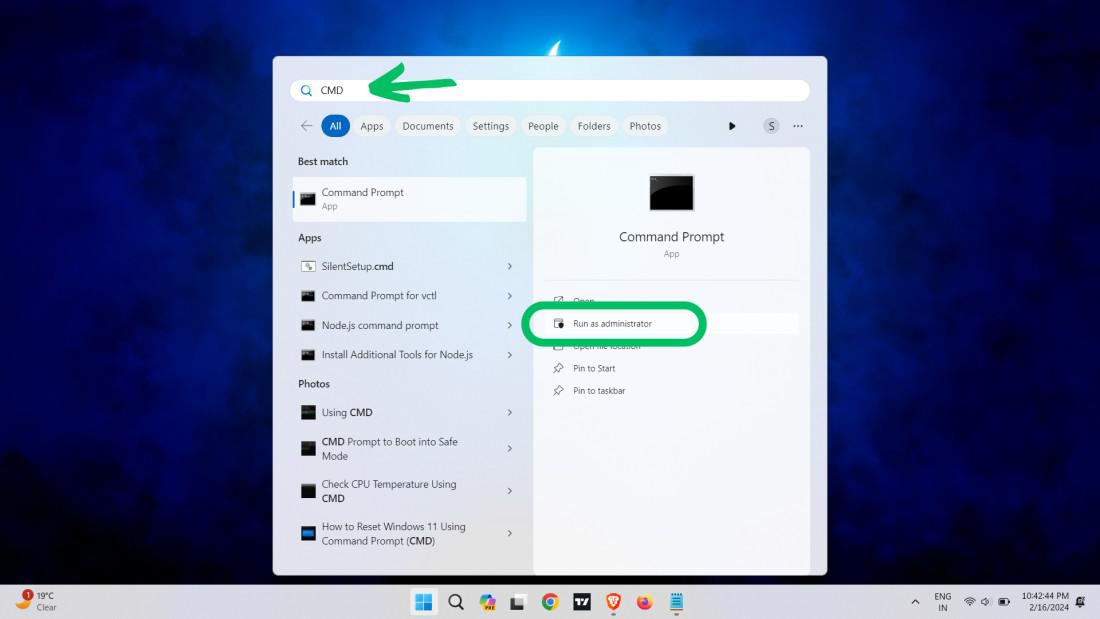Click the volume speaker tray icon
Image resolution: width=1100 pixels, height=619 pixels.
click(986, 602)
